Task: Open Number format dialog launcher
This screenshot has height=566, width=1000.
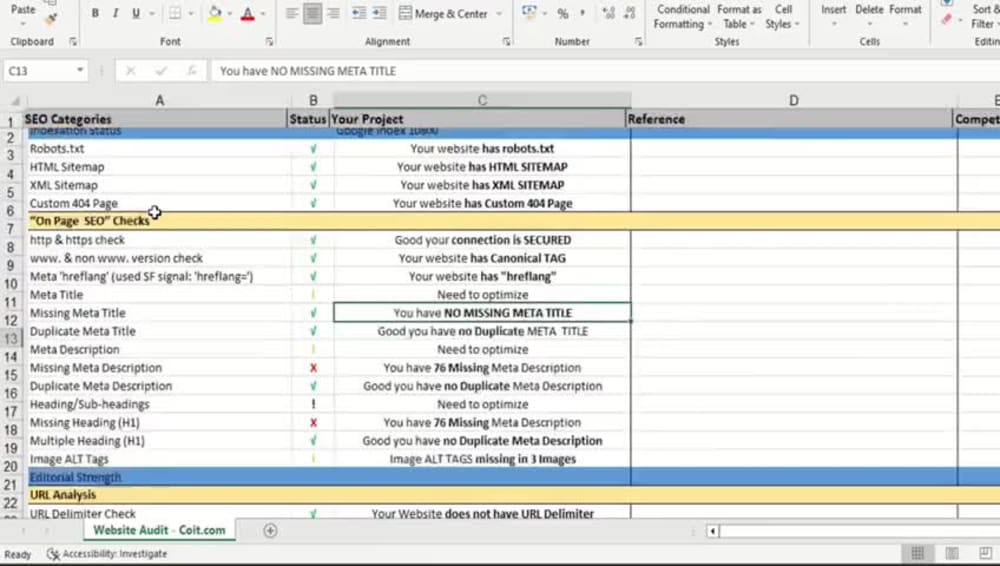Action: [638, 41]
